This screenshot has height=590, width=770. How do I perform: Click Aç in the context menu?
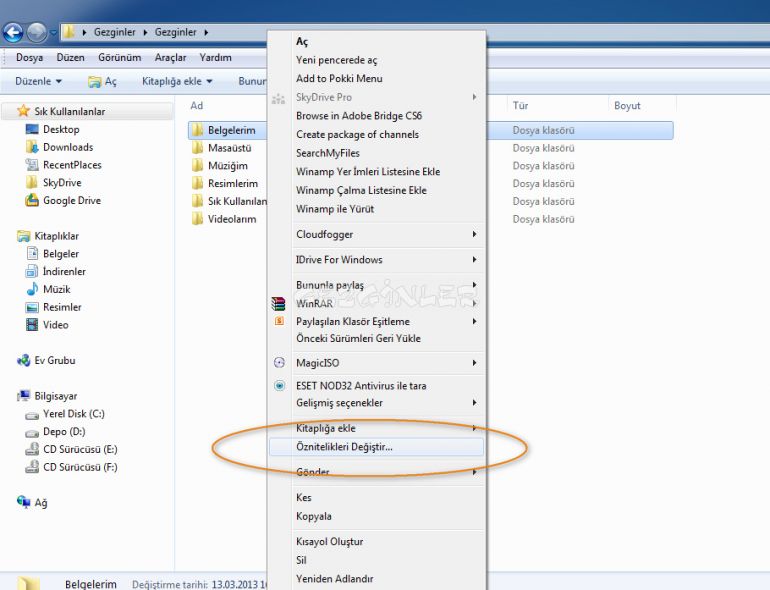pos(302,42)
